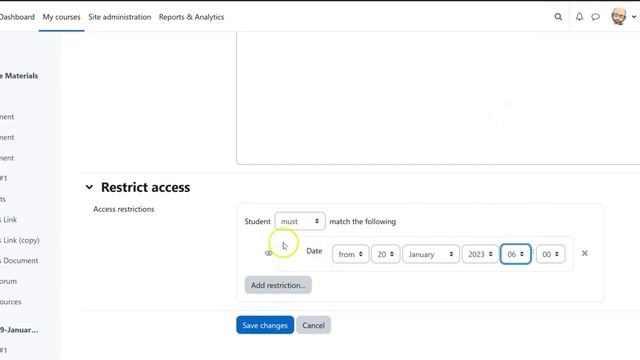Click the Restrict access heading

[145, 187]
